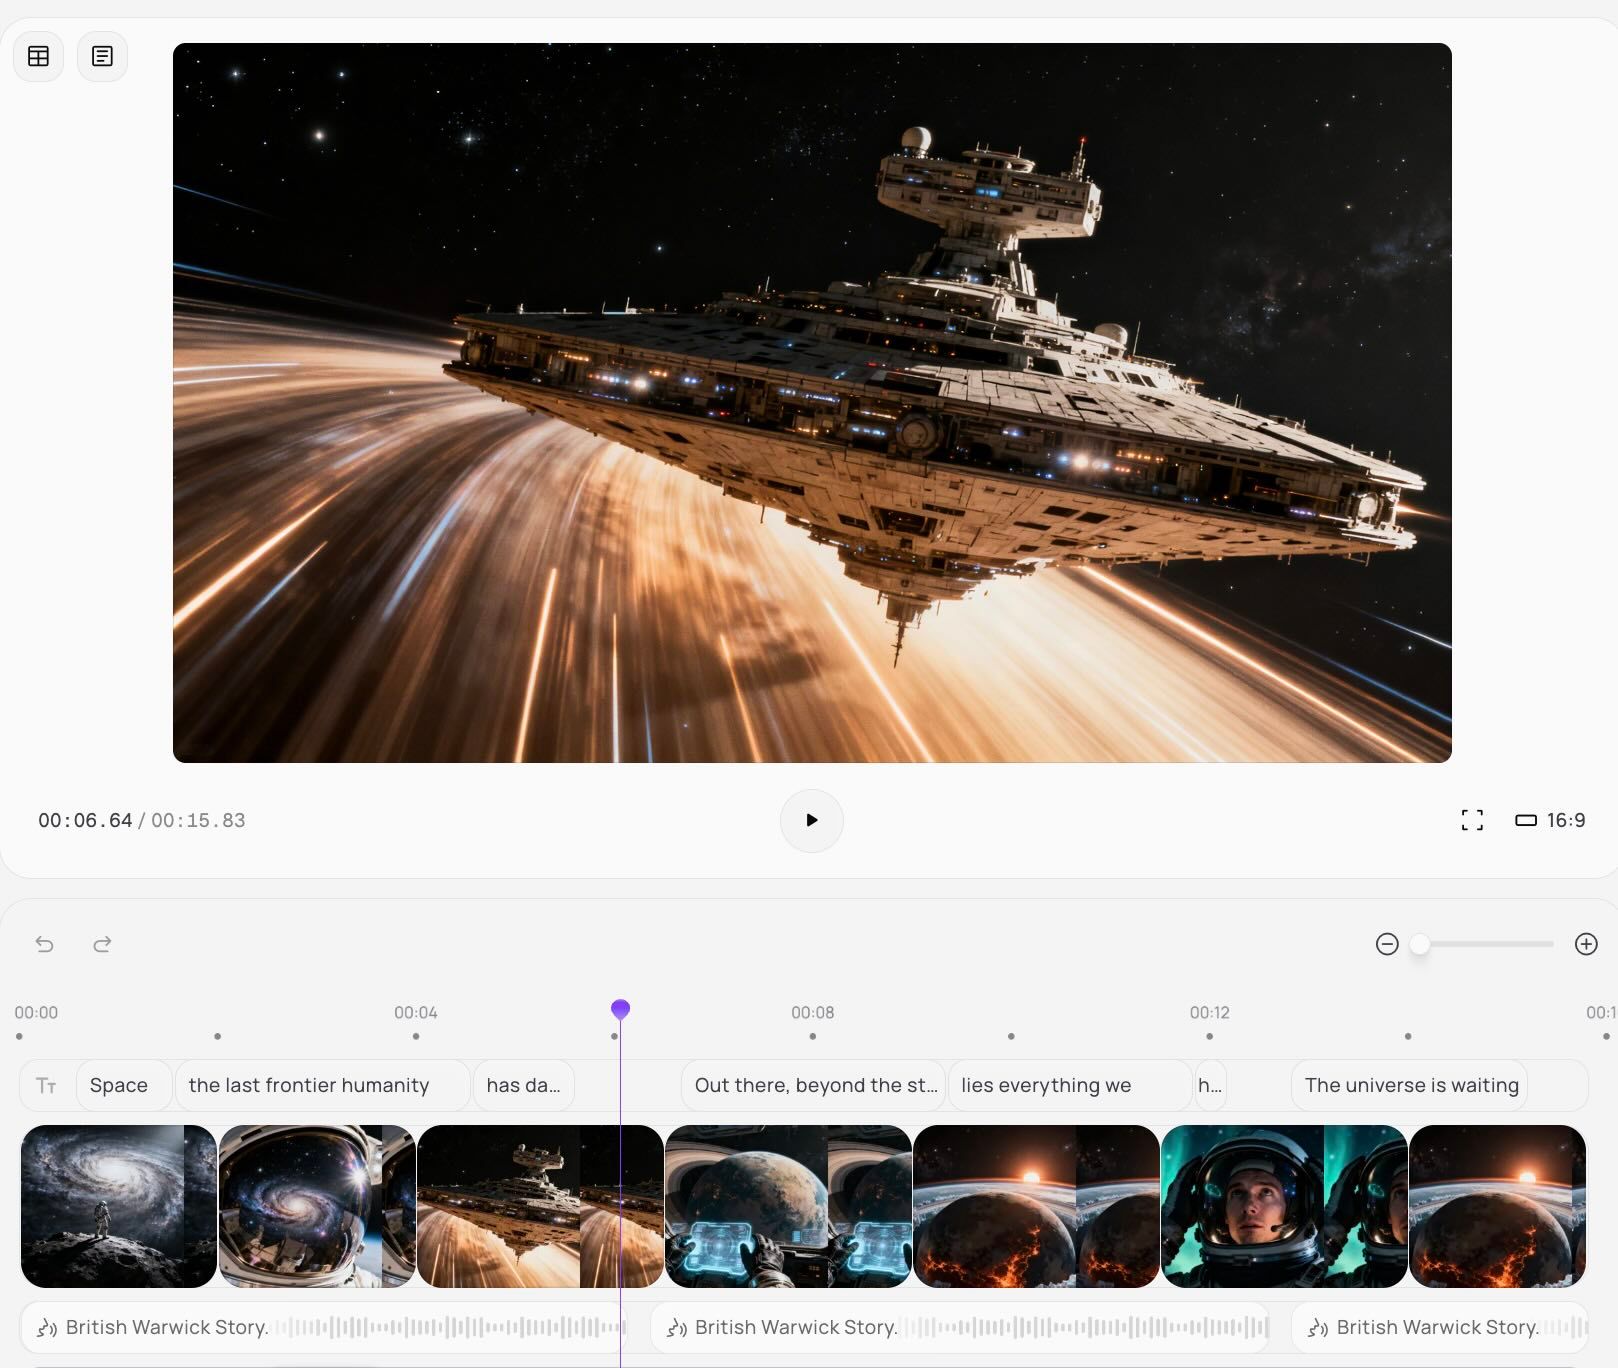1618x1368 pixels.
Task: Redo the last edit
Action: (102, 944)
